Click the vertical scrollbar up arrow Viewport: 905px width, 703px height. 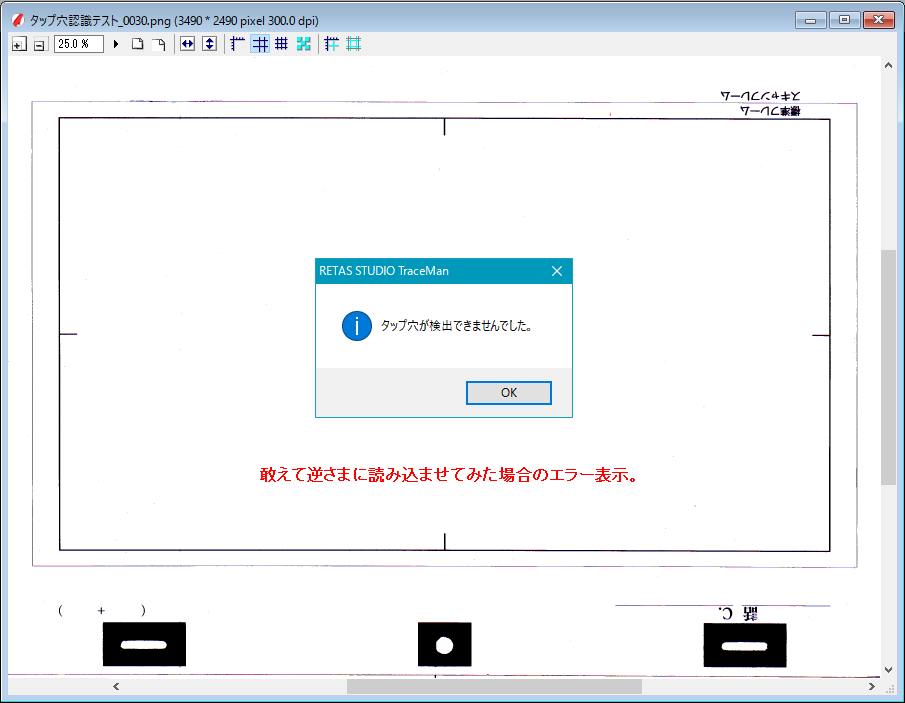coord(888,66)
